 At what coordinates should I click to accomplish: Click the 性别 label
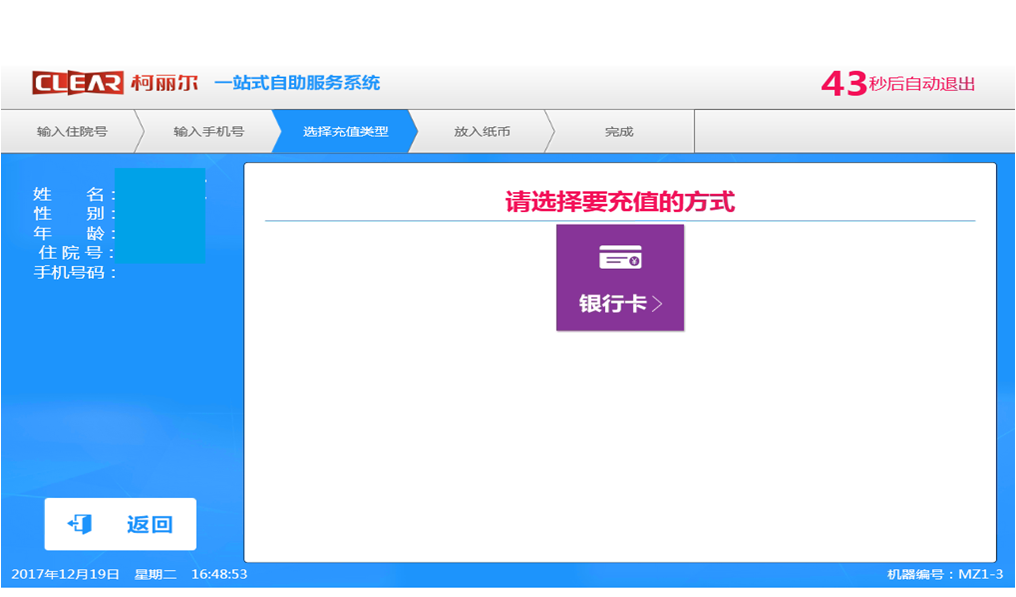point(74,213)
